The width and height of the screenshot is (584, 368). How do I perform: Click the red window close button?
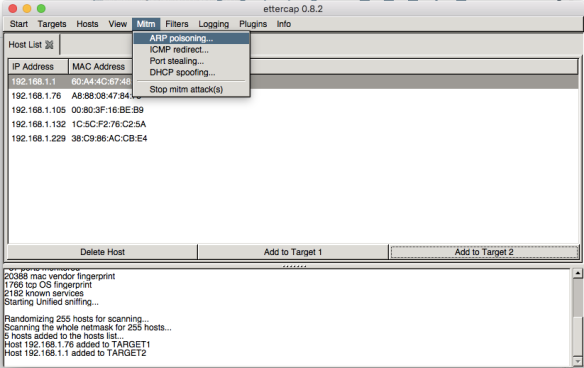pos(13,8)
